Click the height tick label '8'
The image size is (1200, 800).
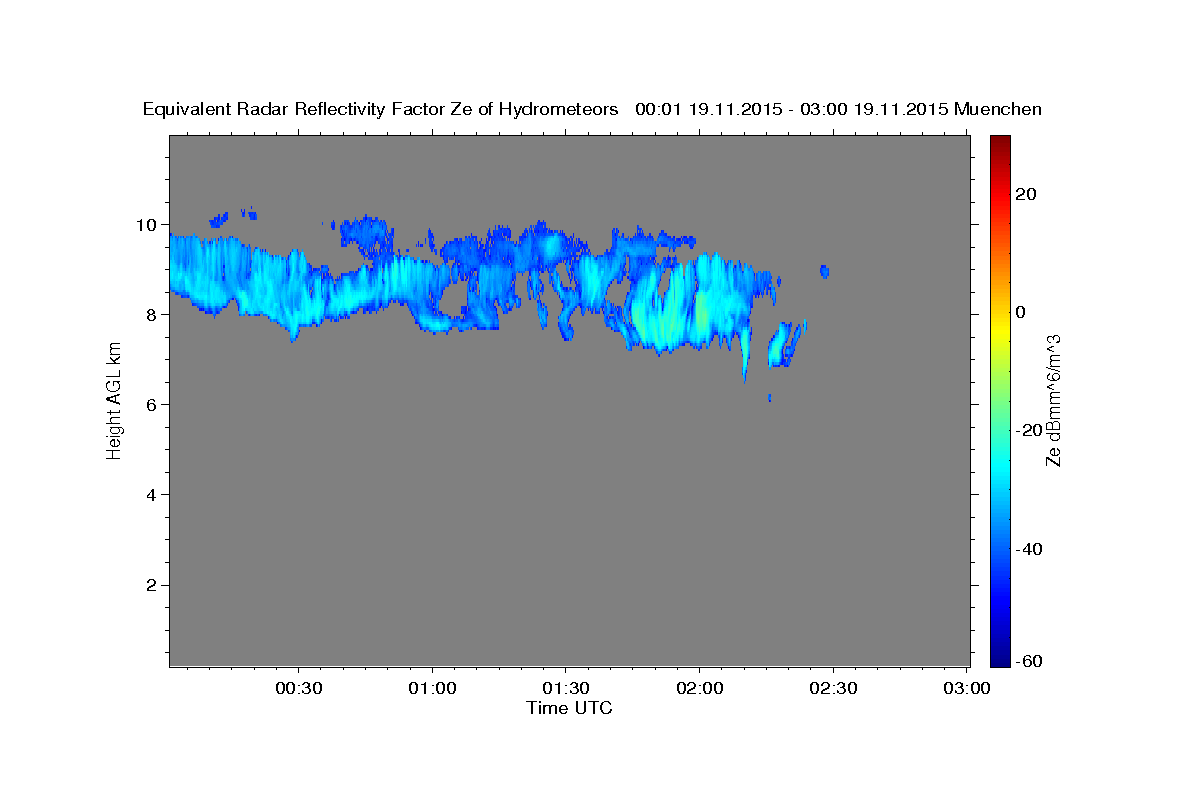click(149, 315)
